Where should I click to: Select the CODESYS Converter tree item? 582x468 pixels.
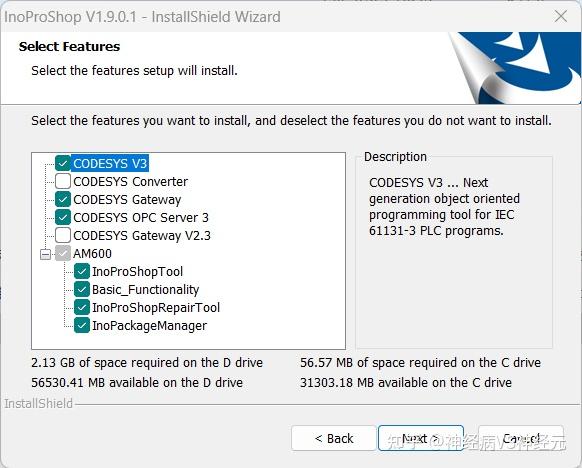[x=131, y=181]
